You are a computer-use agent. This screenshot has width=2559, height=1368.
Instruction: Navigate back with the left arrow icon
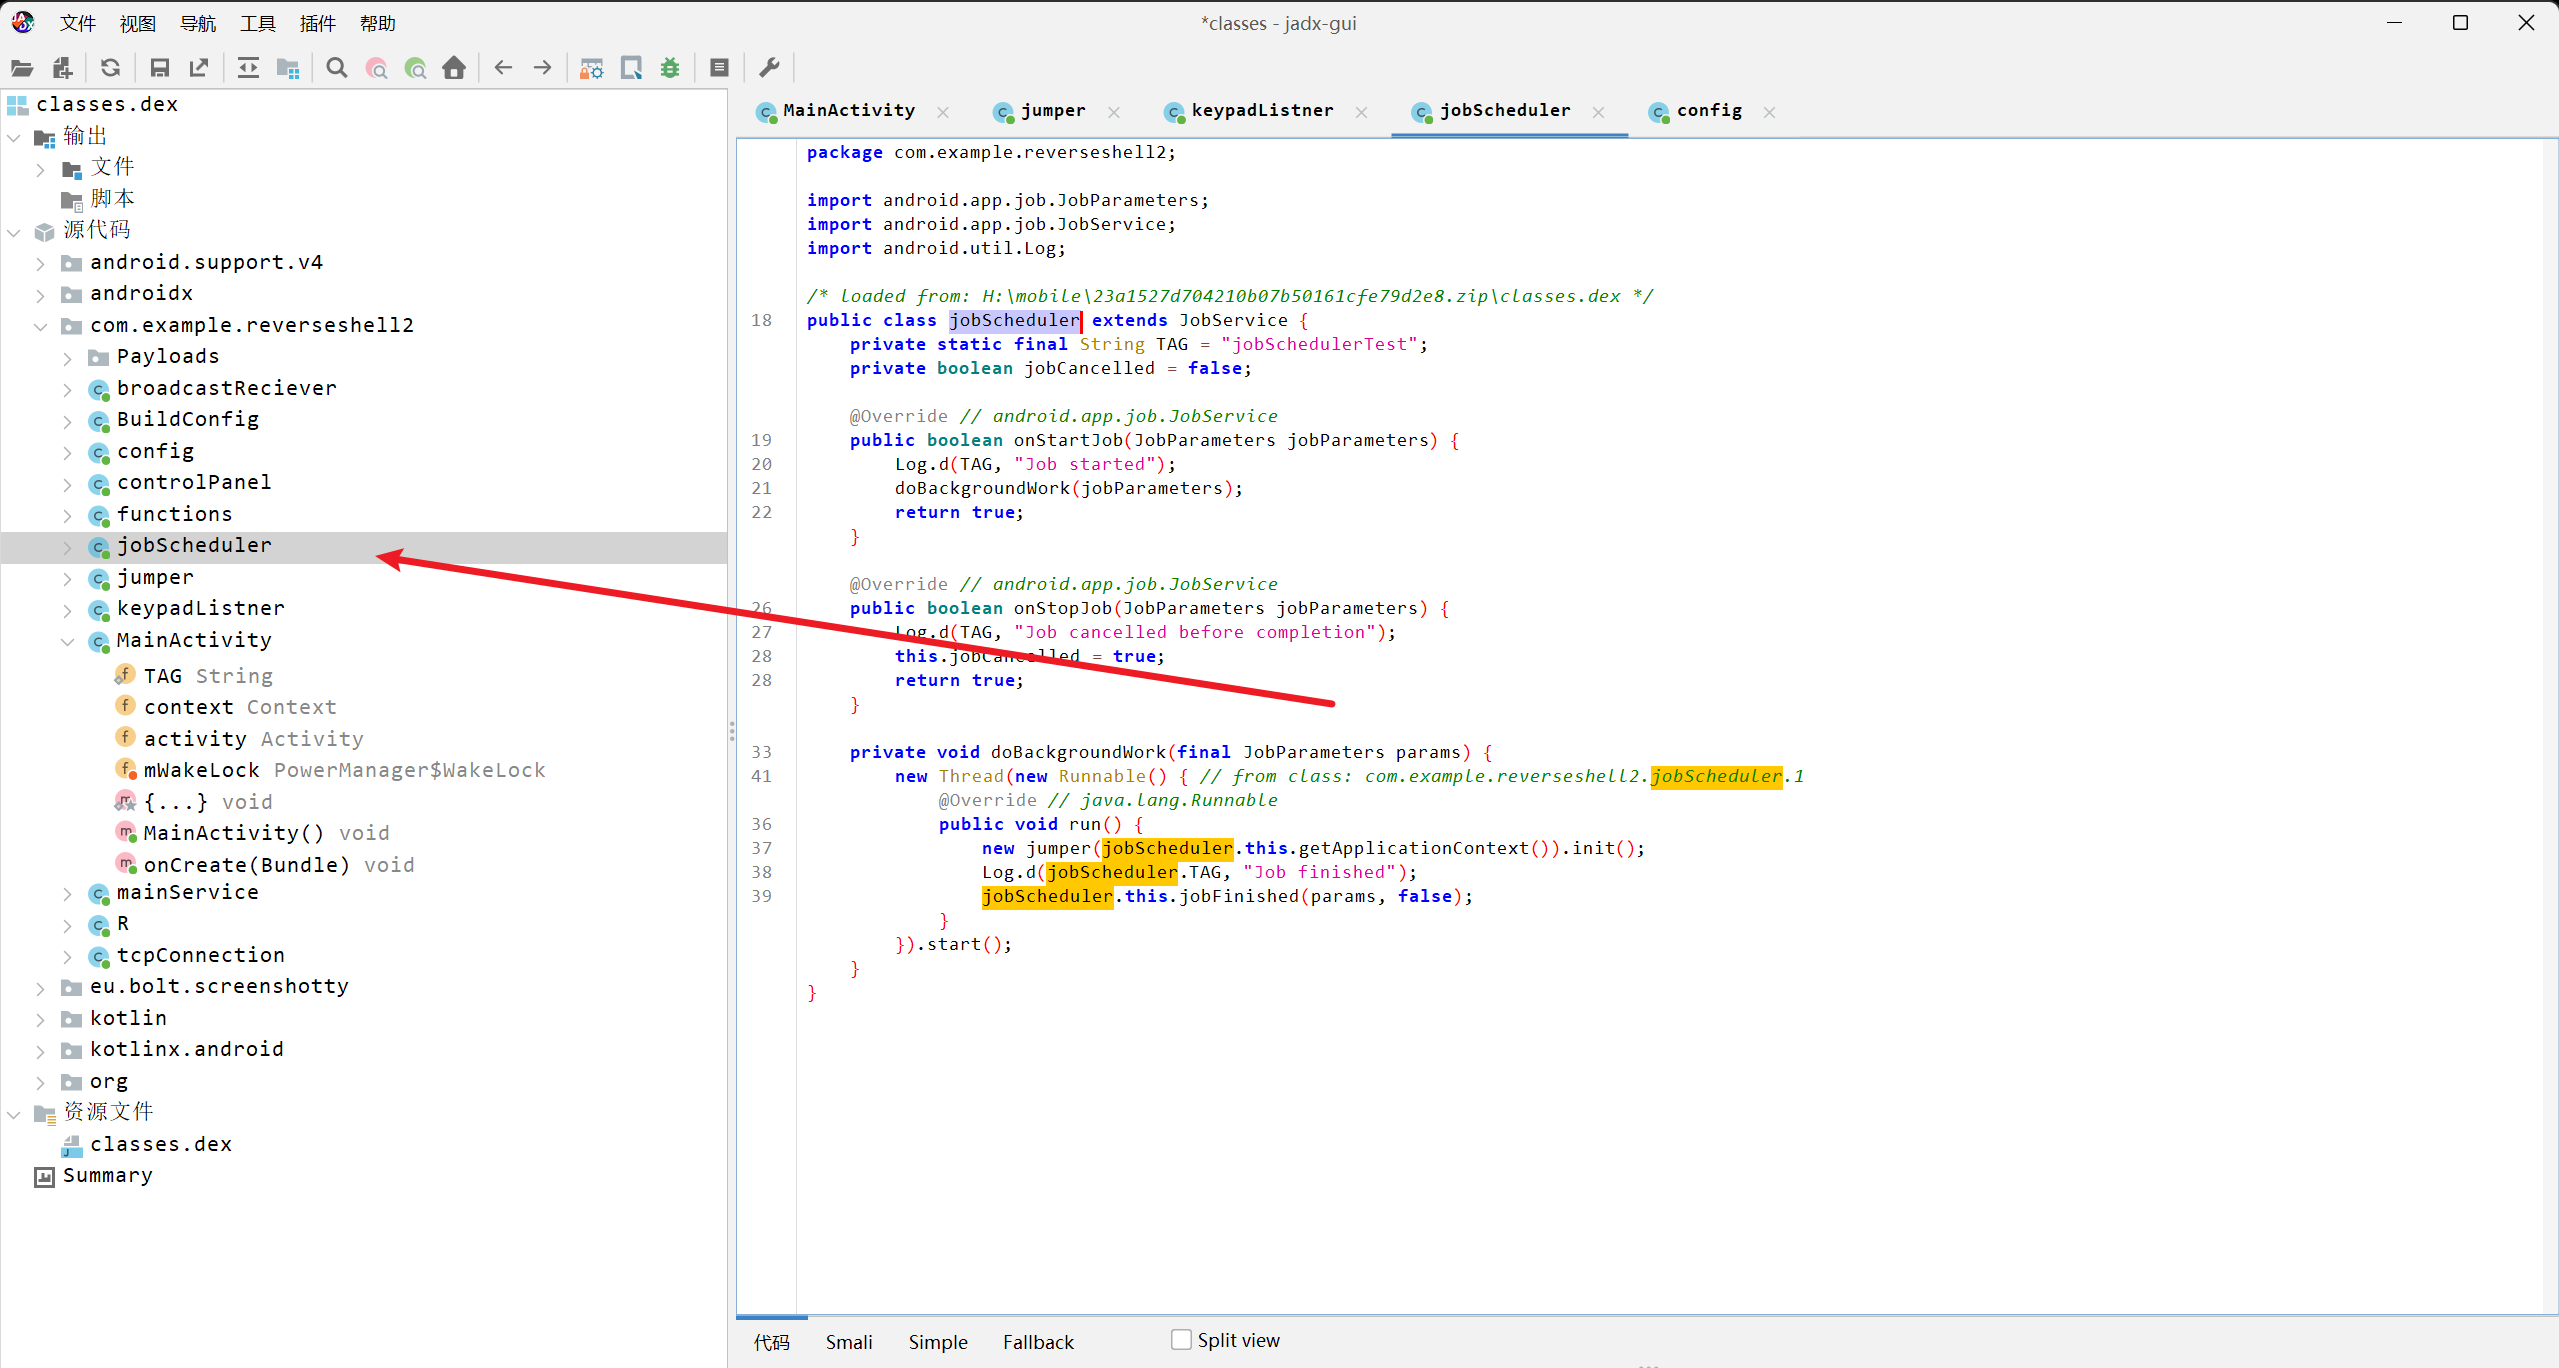point(503,68)
